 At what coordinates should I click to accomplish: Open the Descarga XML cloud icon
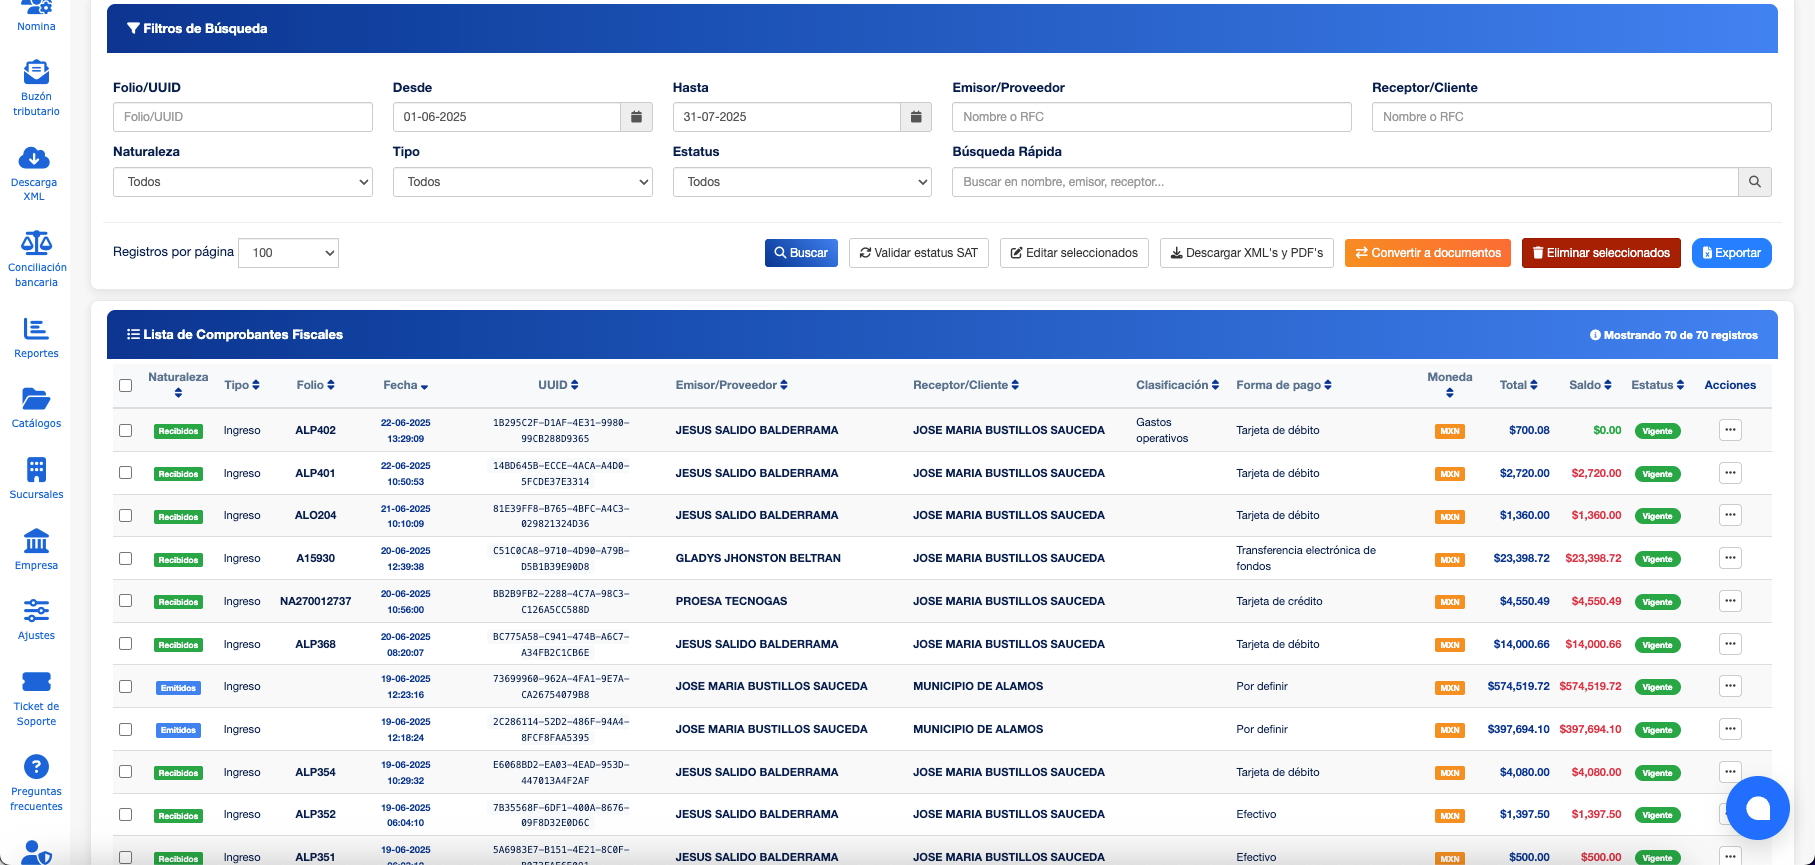point(34,158)
